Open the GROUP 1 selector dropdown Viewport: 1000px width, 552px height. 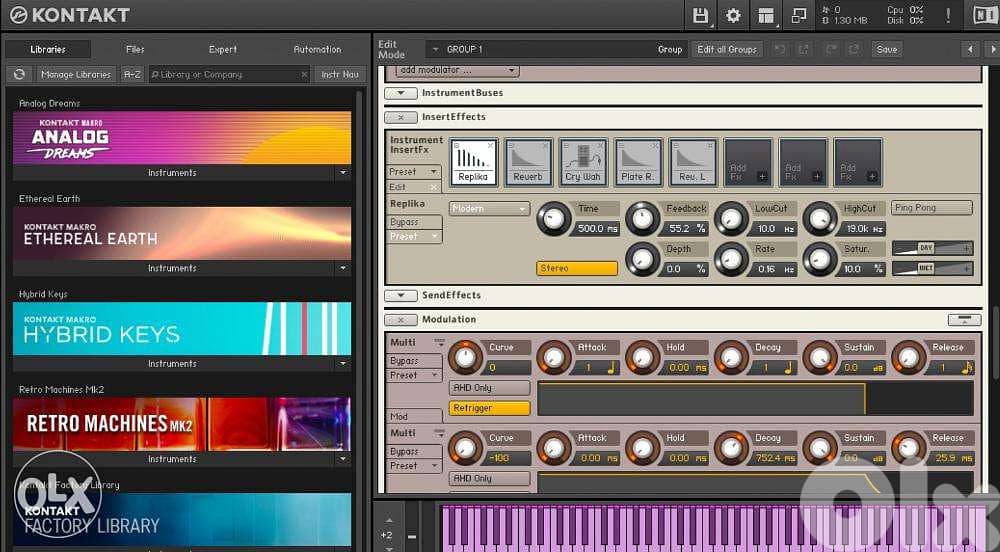coord(436,50)
